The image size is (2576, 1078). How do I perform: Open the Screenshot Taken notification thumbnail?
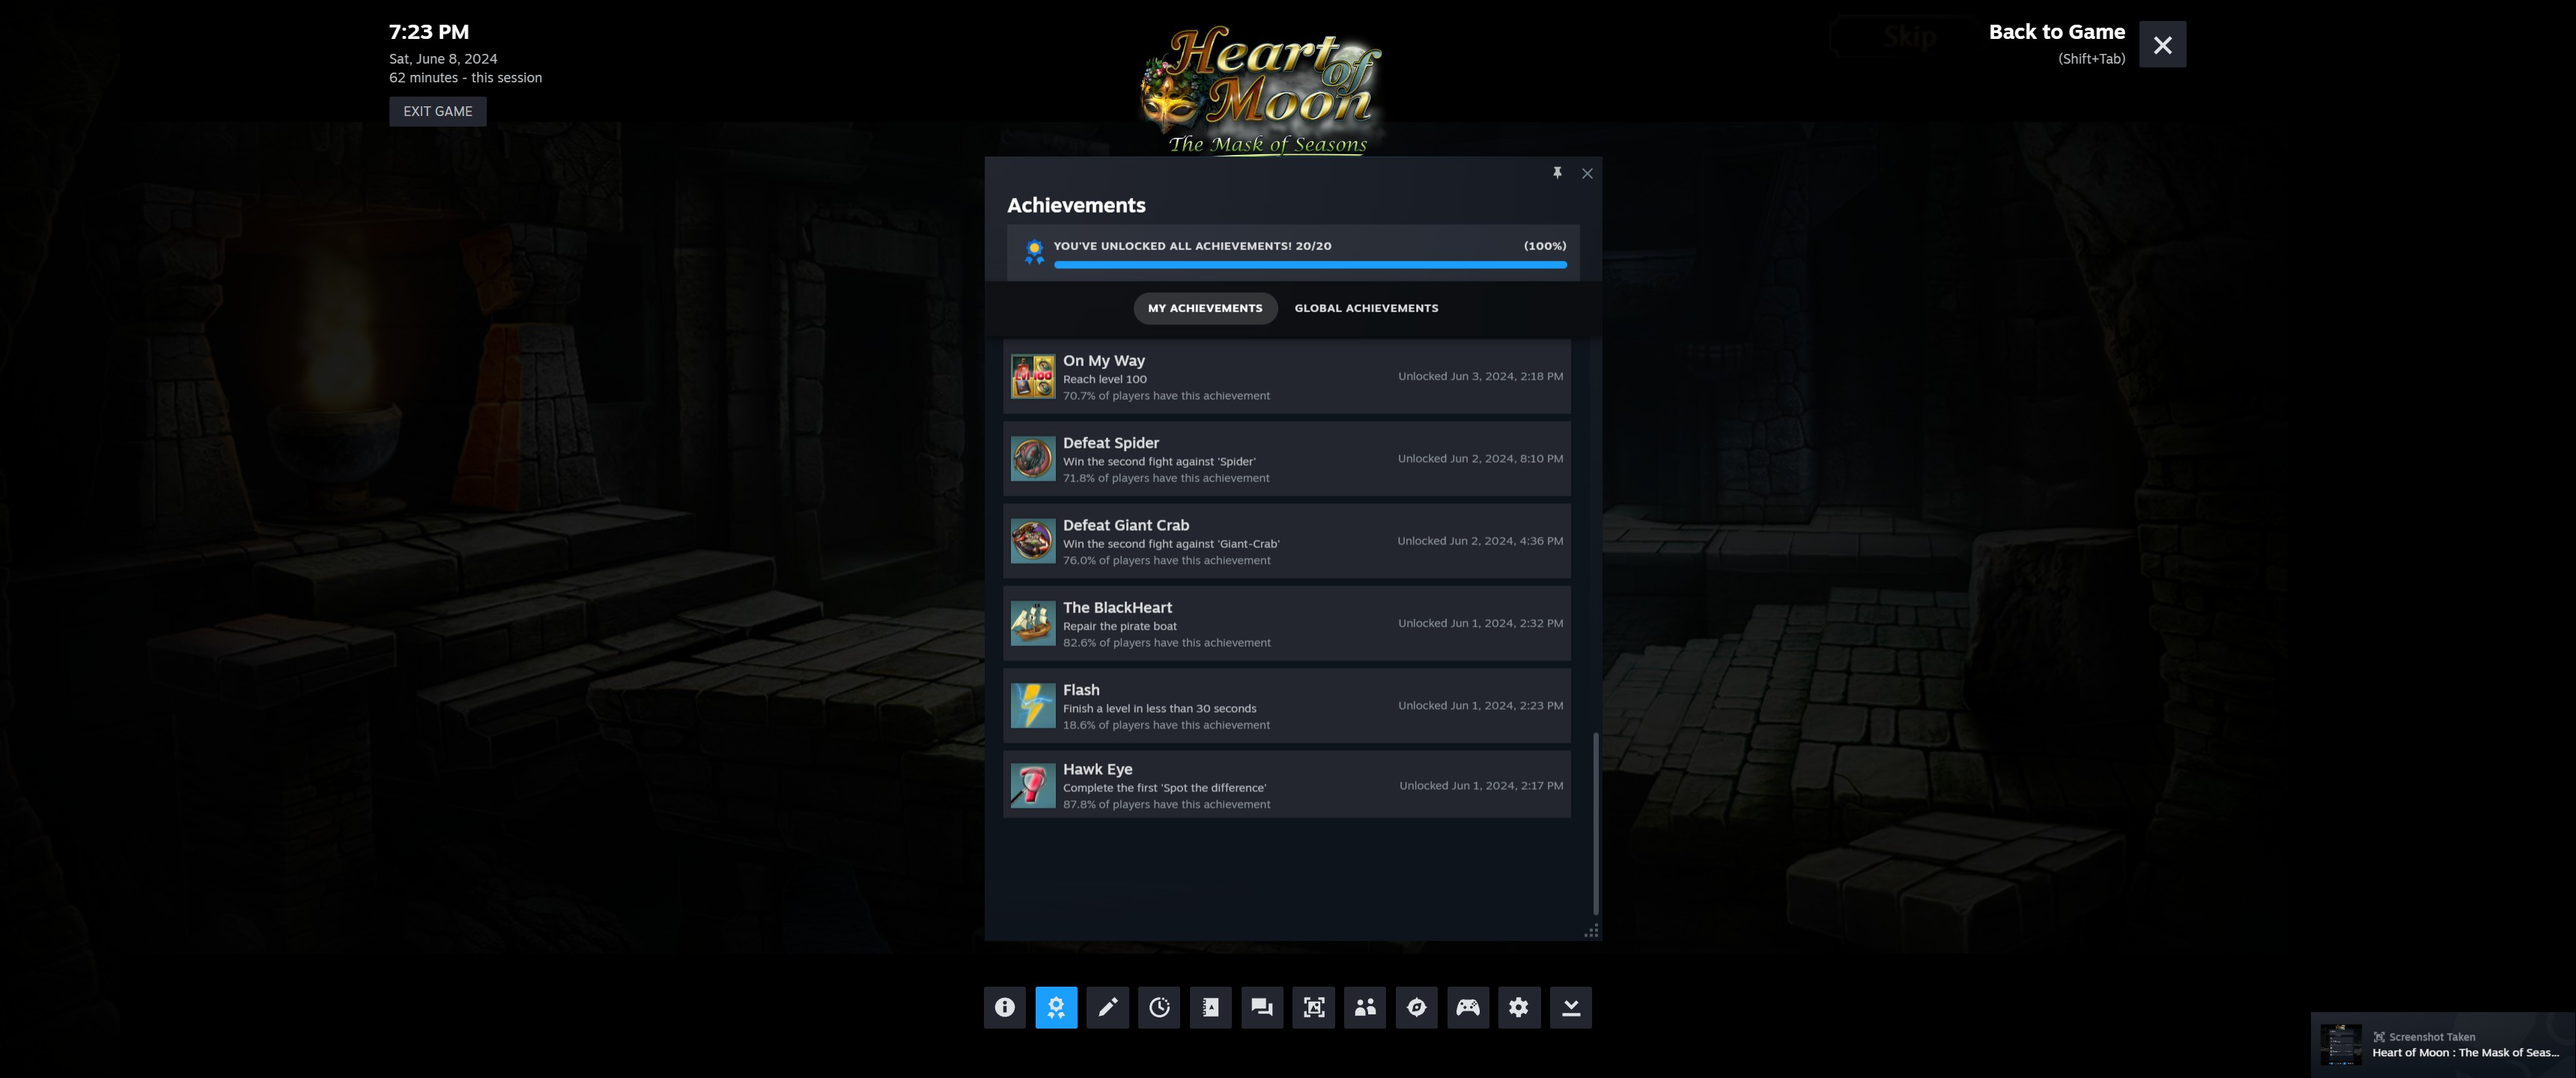pos(2341,1044)
